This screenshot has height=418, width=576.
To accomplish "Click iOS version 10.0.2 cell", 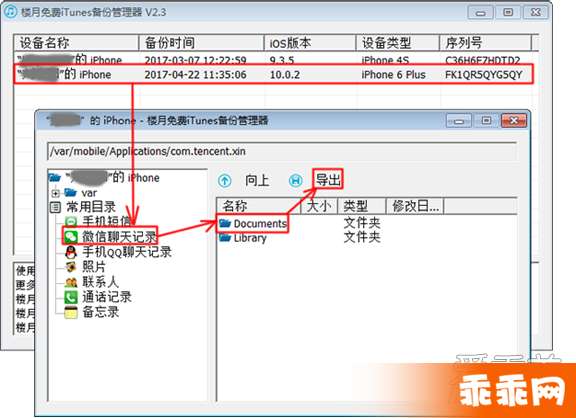I will [x=285, y=75].
